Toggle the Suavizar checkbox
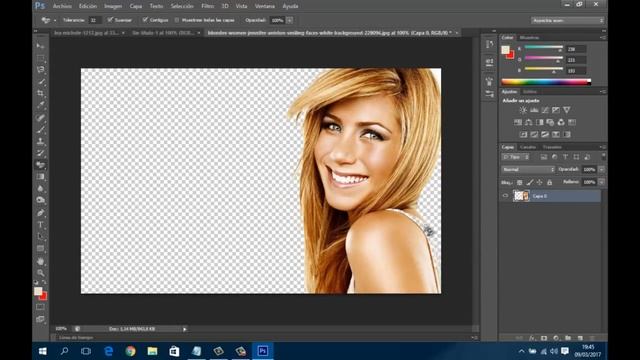This screenshot has width=640, height=360. [110, 20]
